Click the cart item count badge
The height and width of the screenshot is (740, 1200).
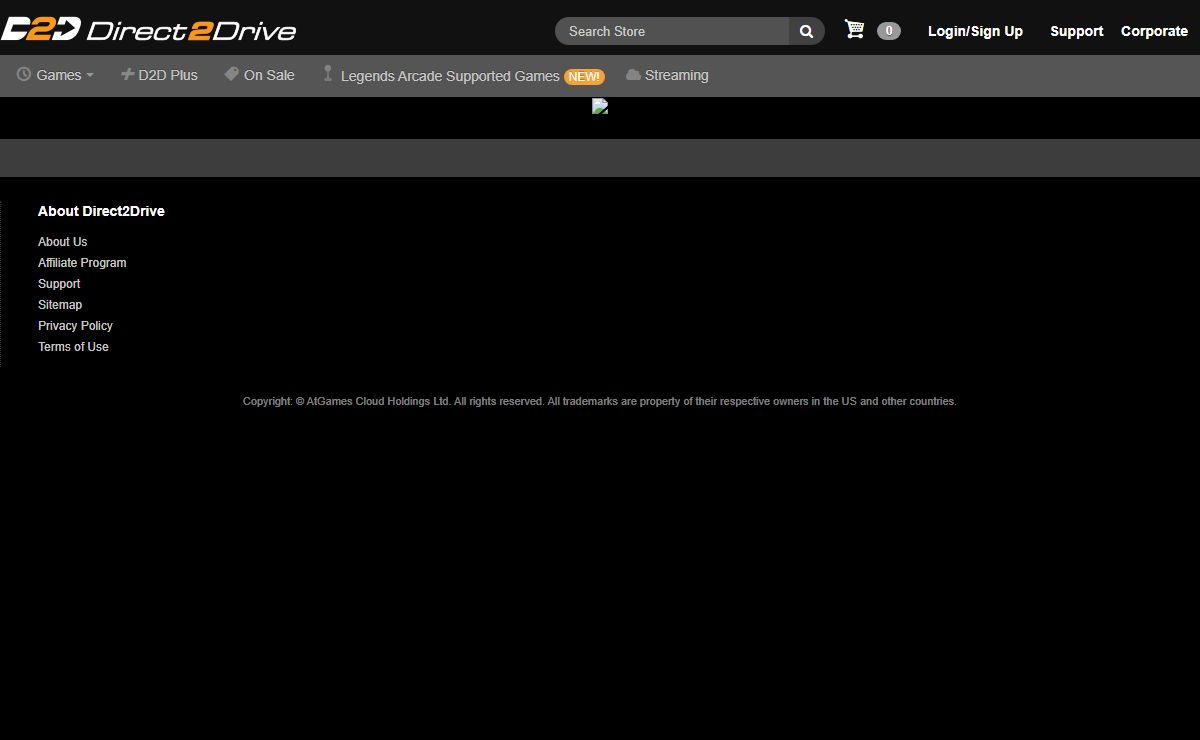(x=889, y=31)
